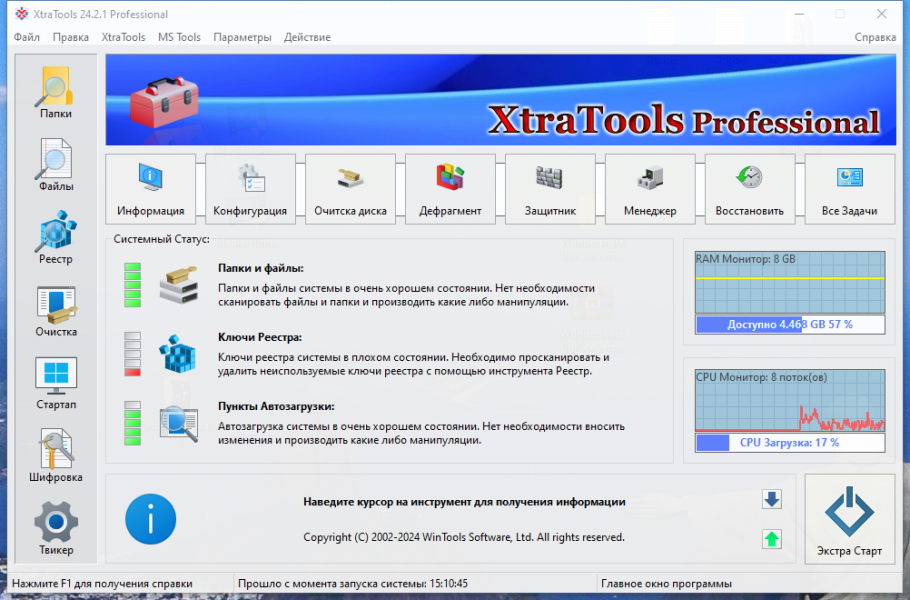Click the Copyright WinTools Software text
Viewport: 910px width, 600px height.
tap(464, 537)
